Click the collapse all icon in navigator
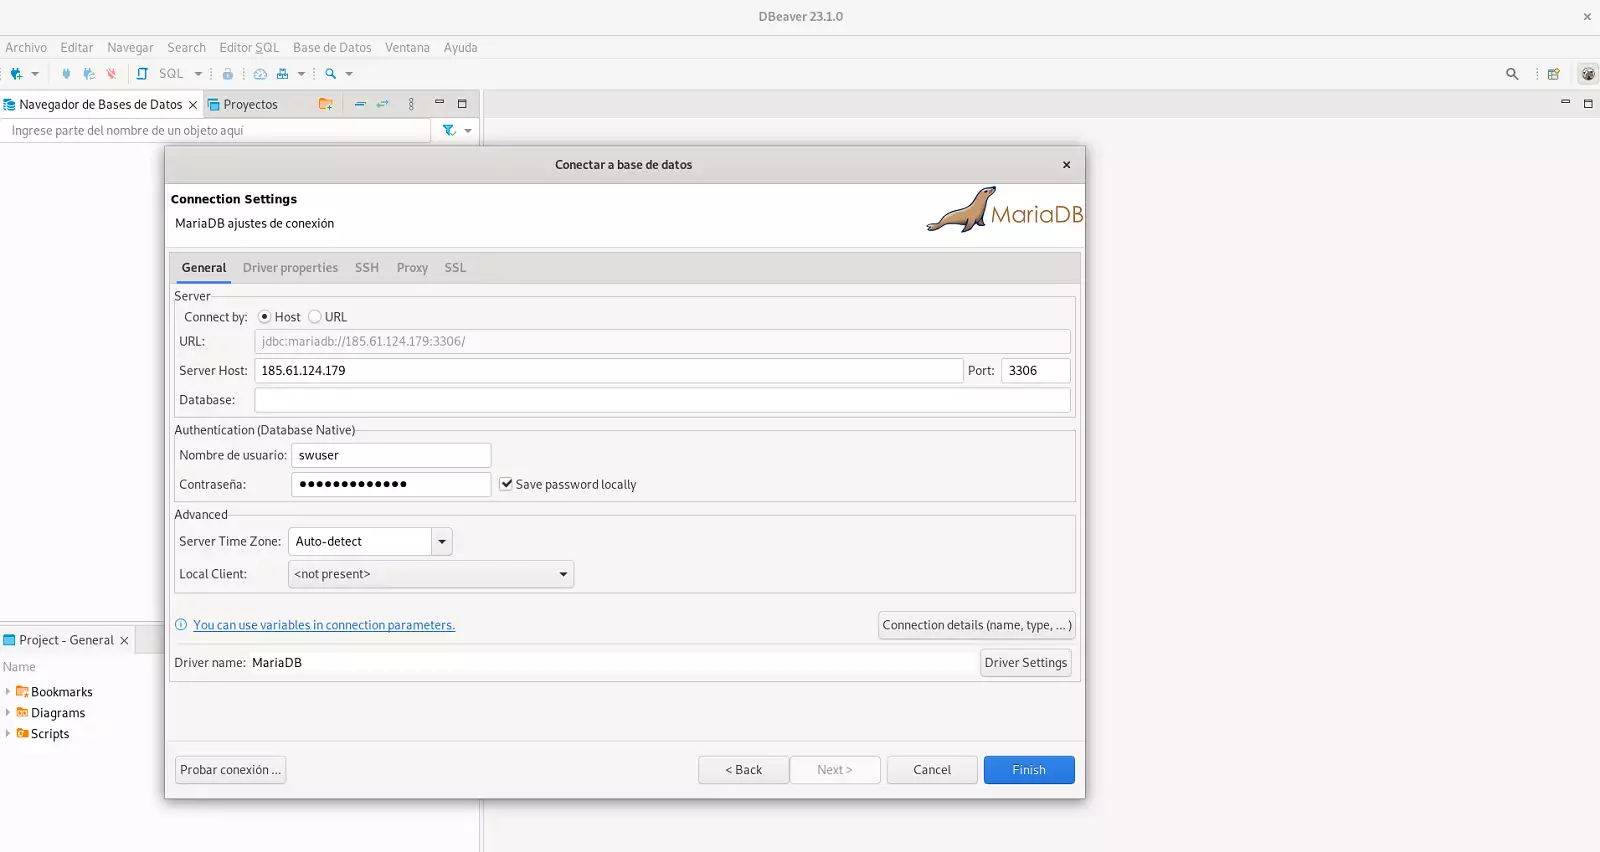 (x=360, y=104)
